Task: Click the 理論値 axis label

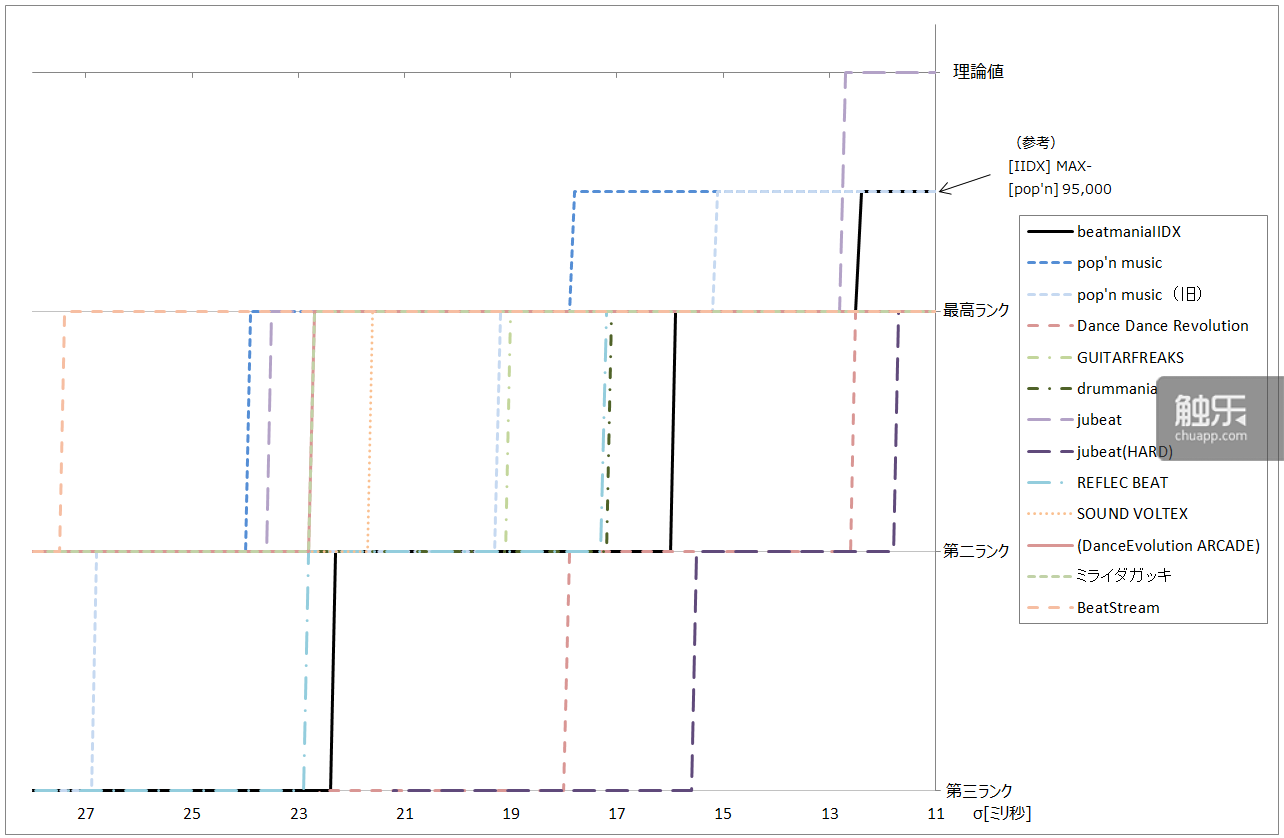Action: 978,72
